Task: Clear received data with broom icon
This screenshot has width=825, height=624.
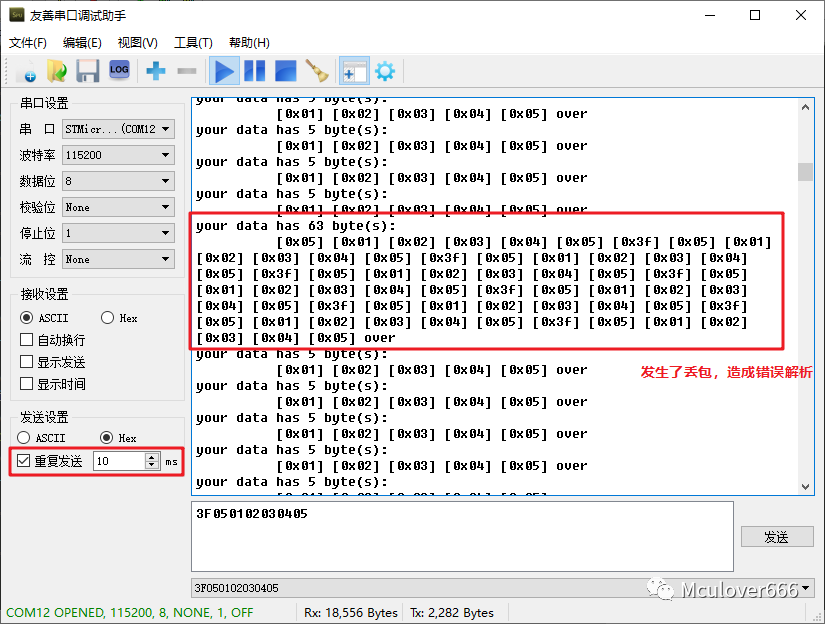Action: click(317, 71)
